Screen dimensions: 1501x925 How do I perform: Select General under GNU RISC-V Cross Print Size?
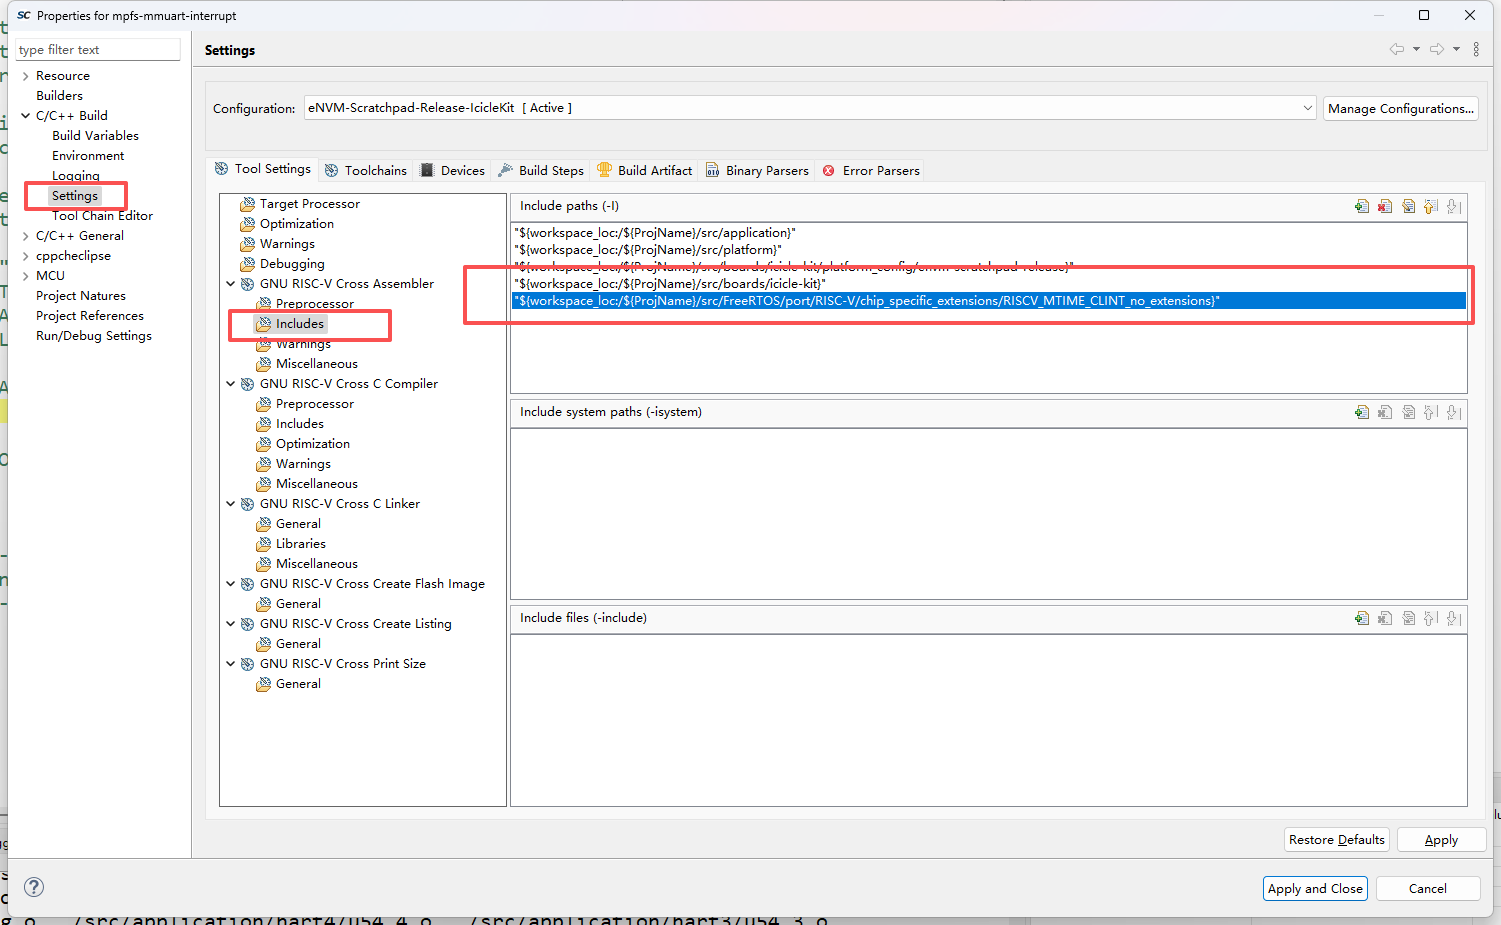pyautogui.click(x=298, y=684)
